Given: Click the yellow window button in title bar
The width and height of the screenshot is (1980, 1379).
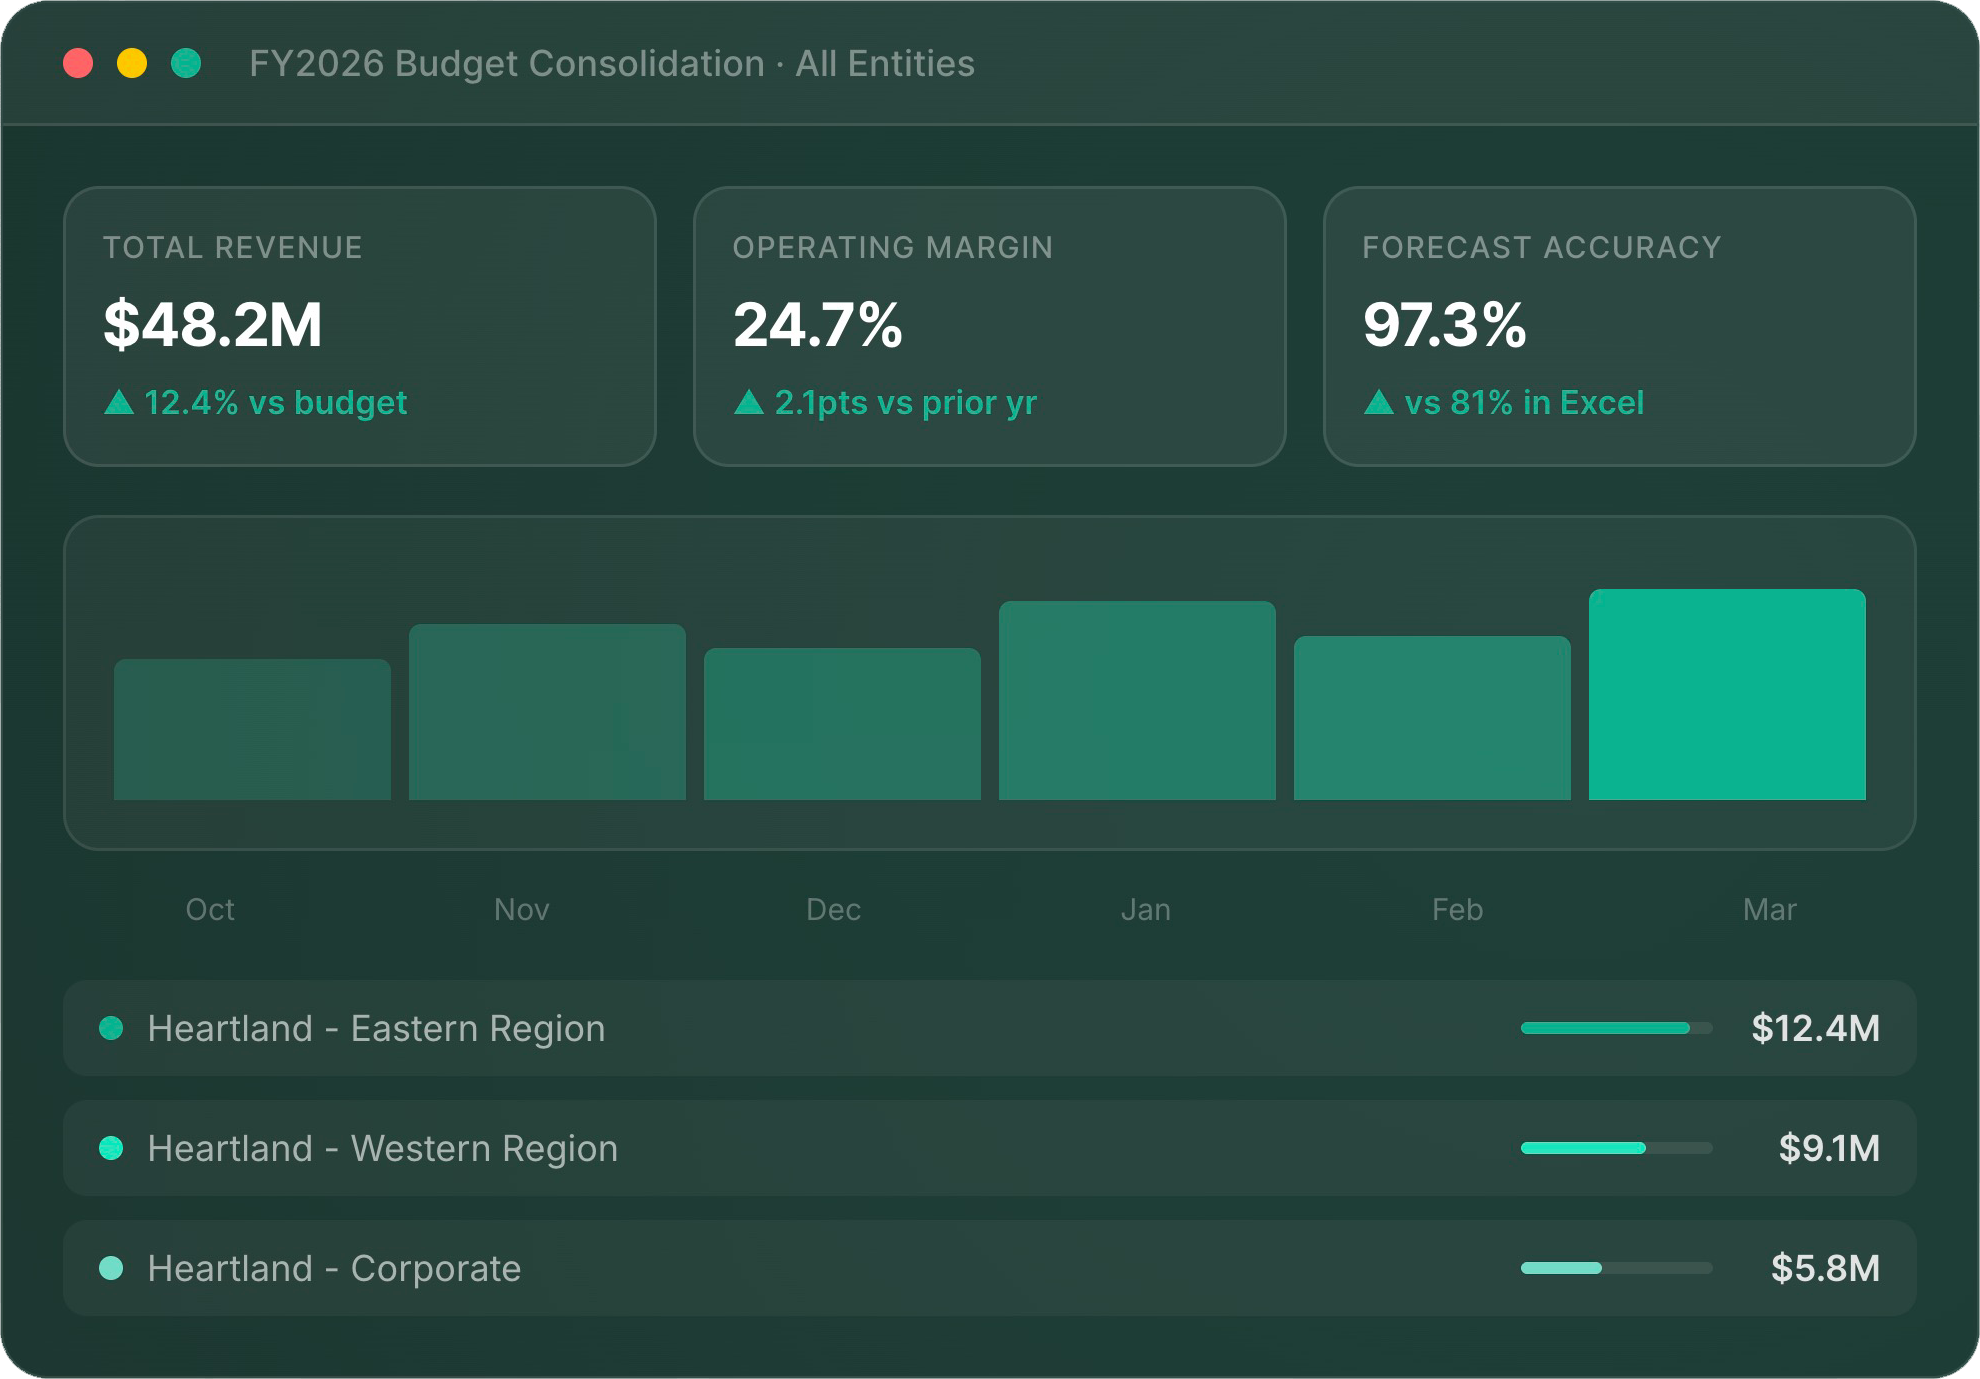Looking at the screenshot, I should point(132,63).
